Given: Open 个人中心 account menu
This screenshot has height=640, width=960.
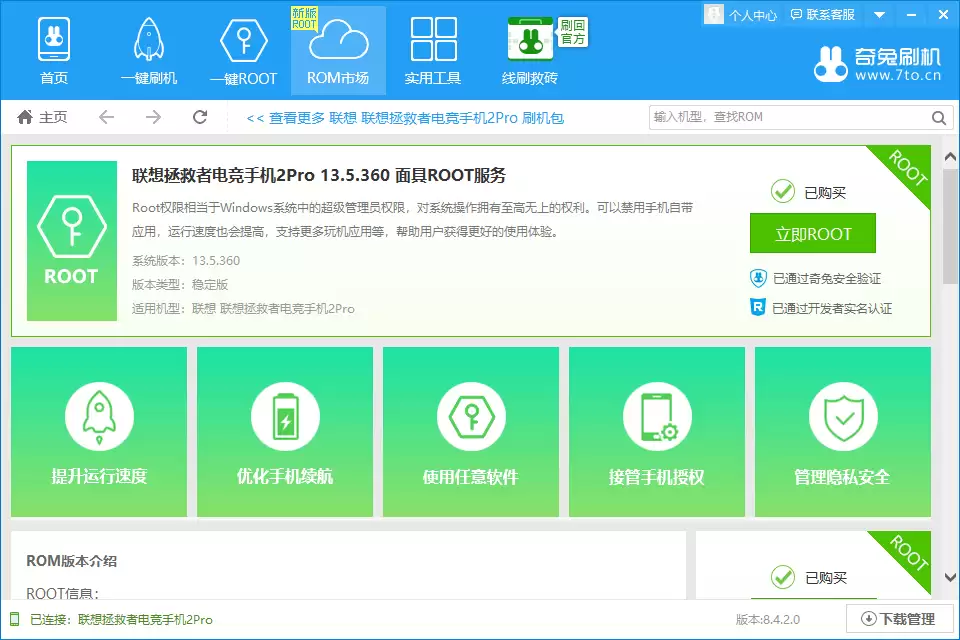Looking at the screenshot, I should (x=747, y=14).
